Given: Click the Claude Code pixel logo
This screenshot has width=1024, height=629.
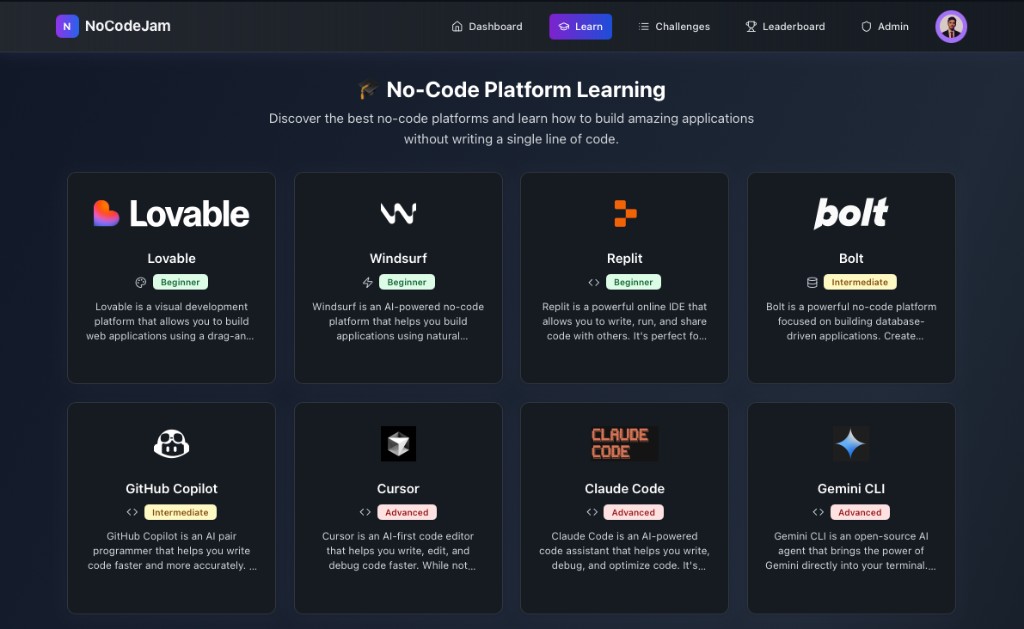Looking at the screenshot, I should pyautogui.click(x=625, y=443).
